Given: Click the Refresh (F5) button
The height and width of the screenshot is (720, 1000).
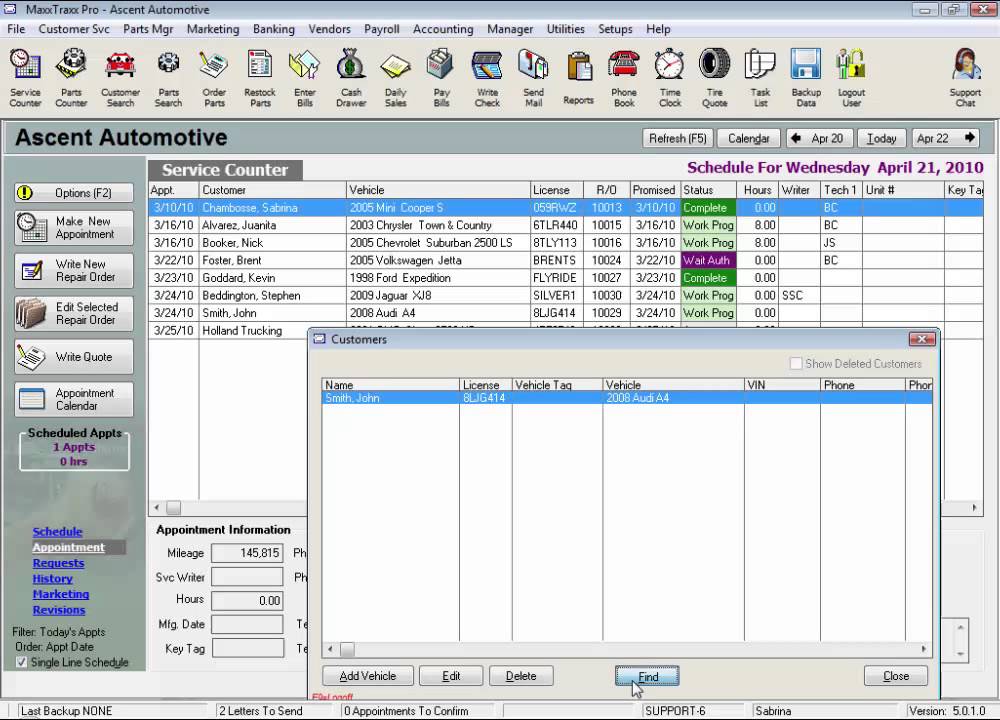Looking at the screenshot, I should [677, 138].
